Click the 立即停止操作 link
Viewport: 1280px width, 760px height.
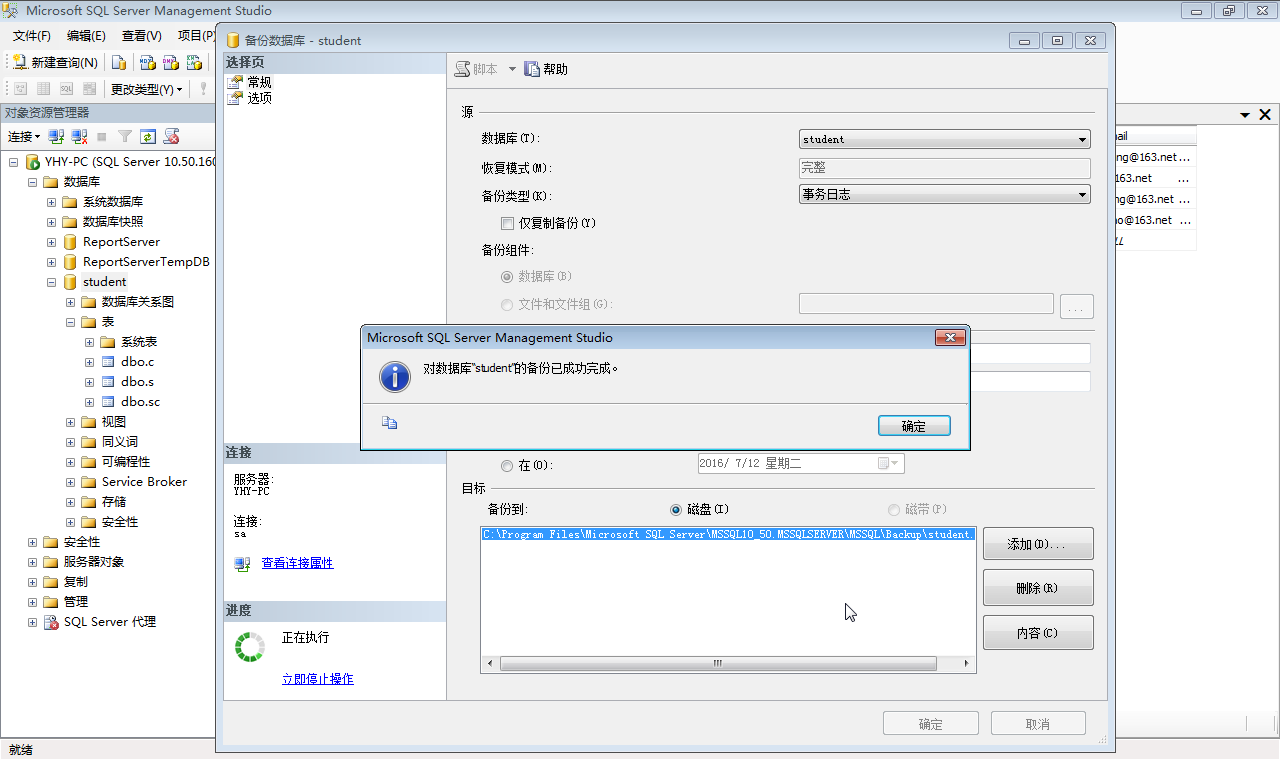tap(317, 679)
